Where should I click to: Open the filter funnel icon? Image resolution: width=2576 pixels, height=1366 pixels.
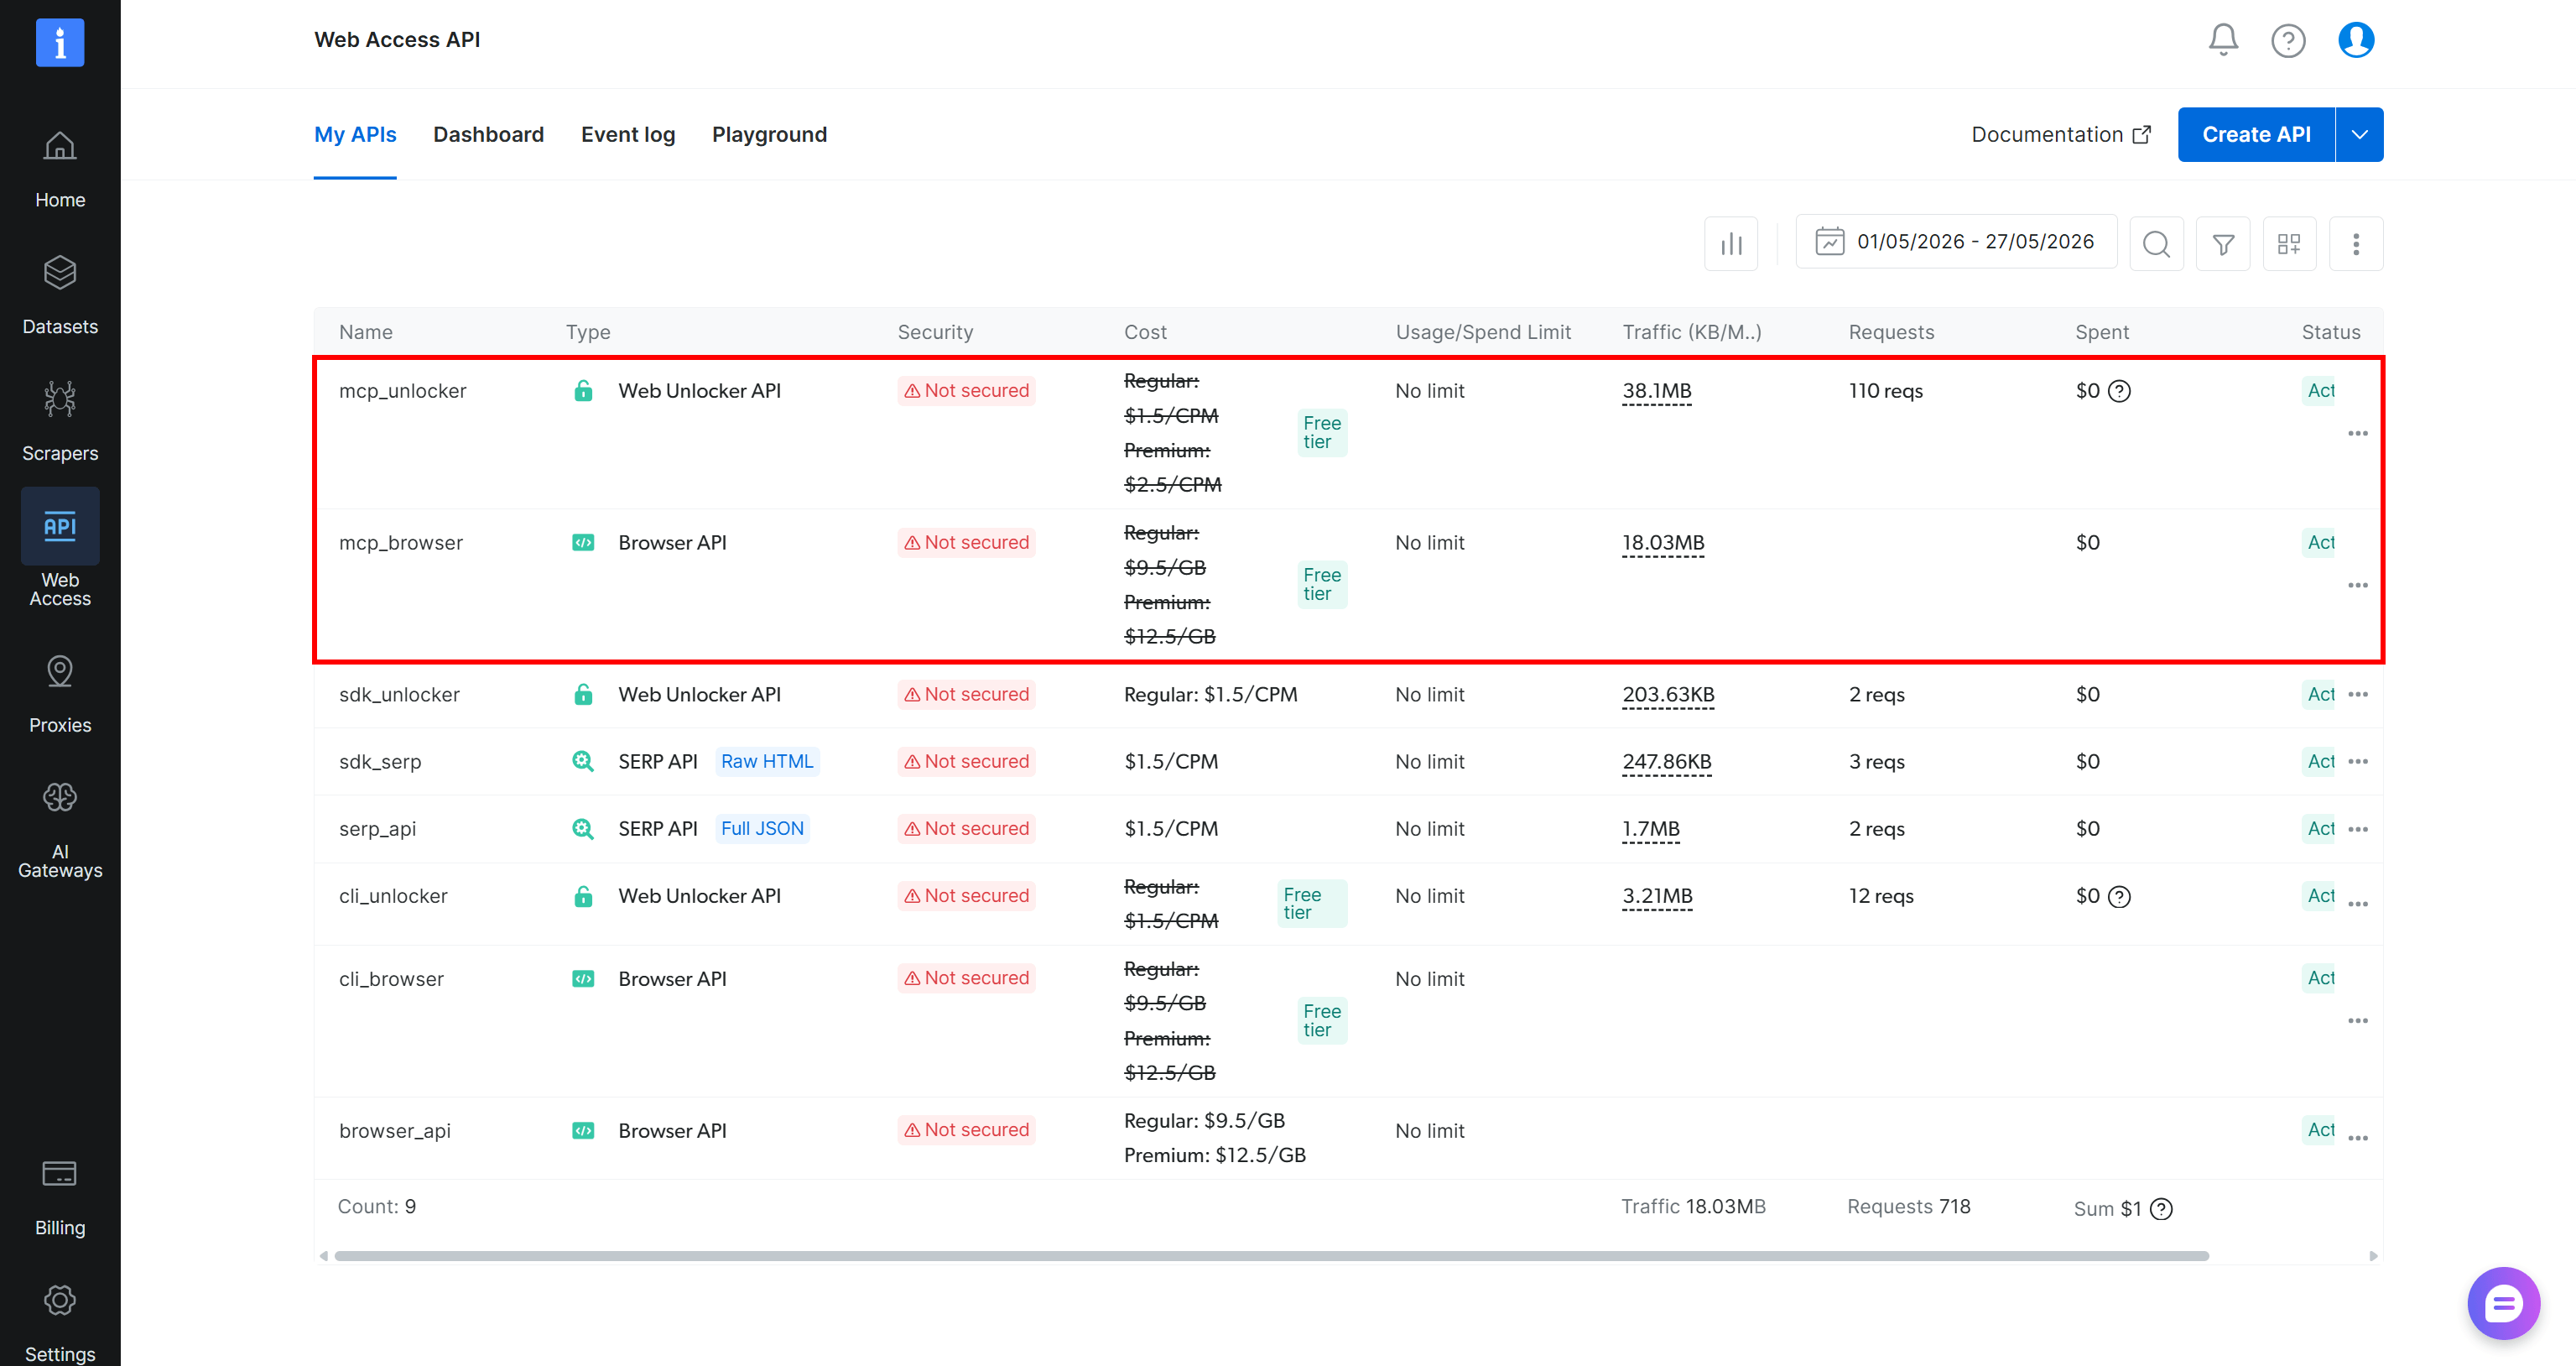2223,244
